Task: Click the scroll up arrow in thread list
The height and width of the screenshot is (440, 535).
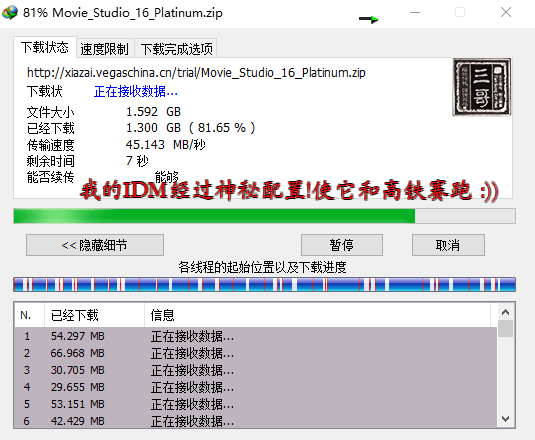Action: [x=506, y=312]
